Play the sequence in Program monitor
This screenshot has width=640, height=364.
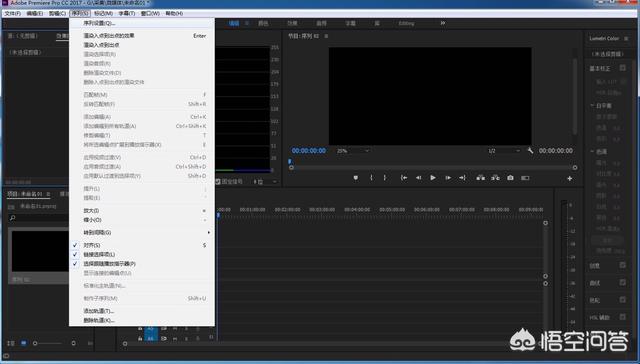click(433, 178)
